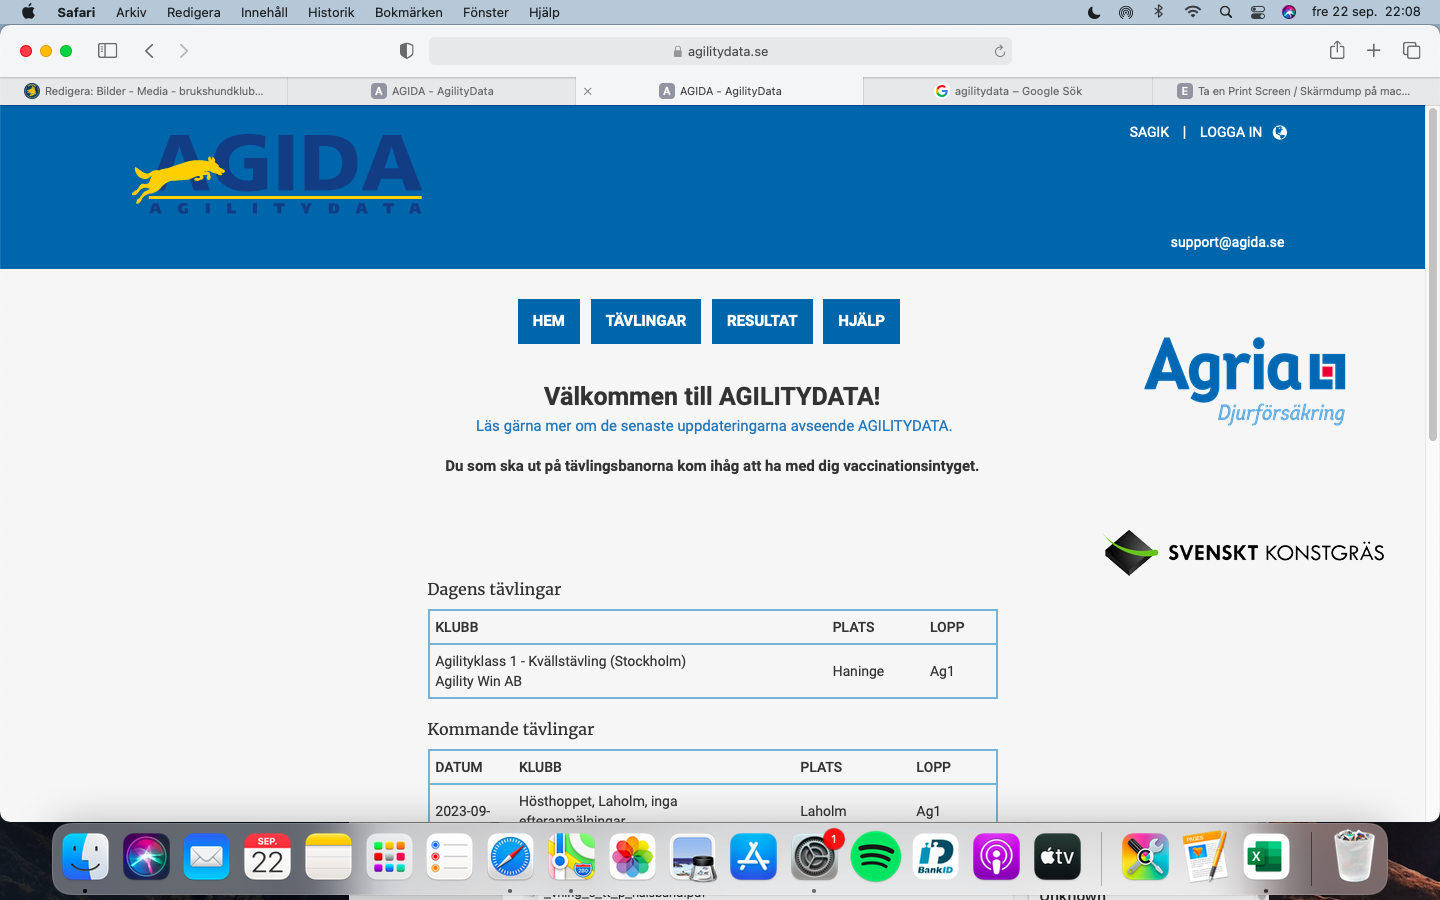Open a new tab with the plus icon

click(1374, 51)
